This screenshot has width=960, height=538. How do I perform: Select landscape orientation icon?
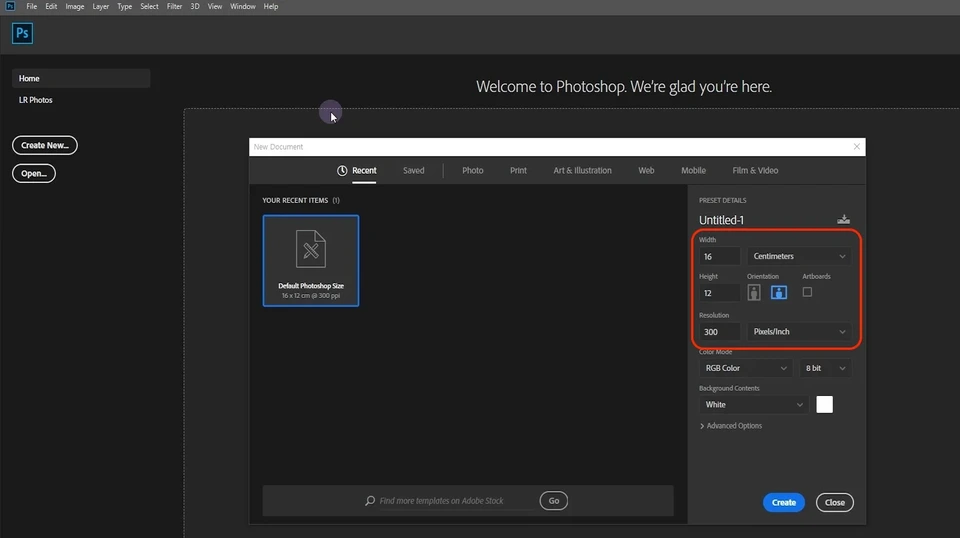pos(779,293)
